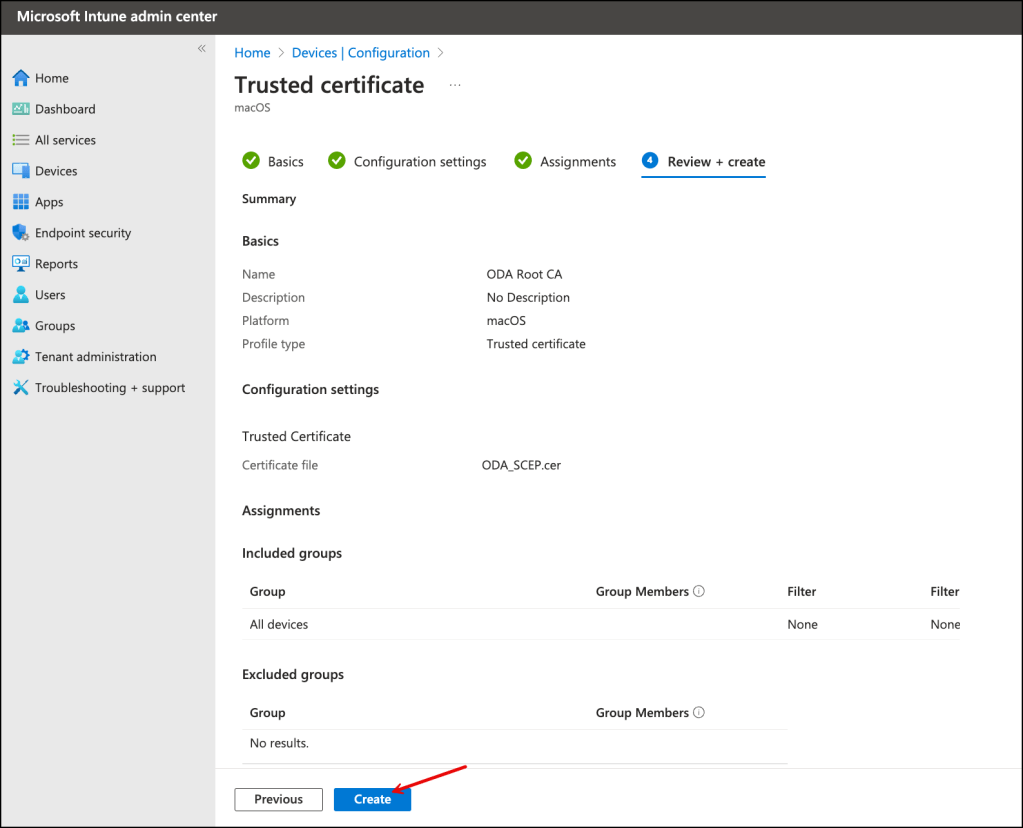The image size is (1023, 828).
Task: Select the Endpoint security shield icon
Action: click(21, 233)
